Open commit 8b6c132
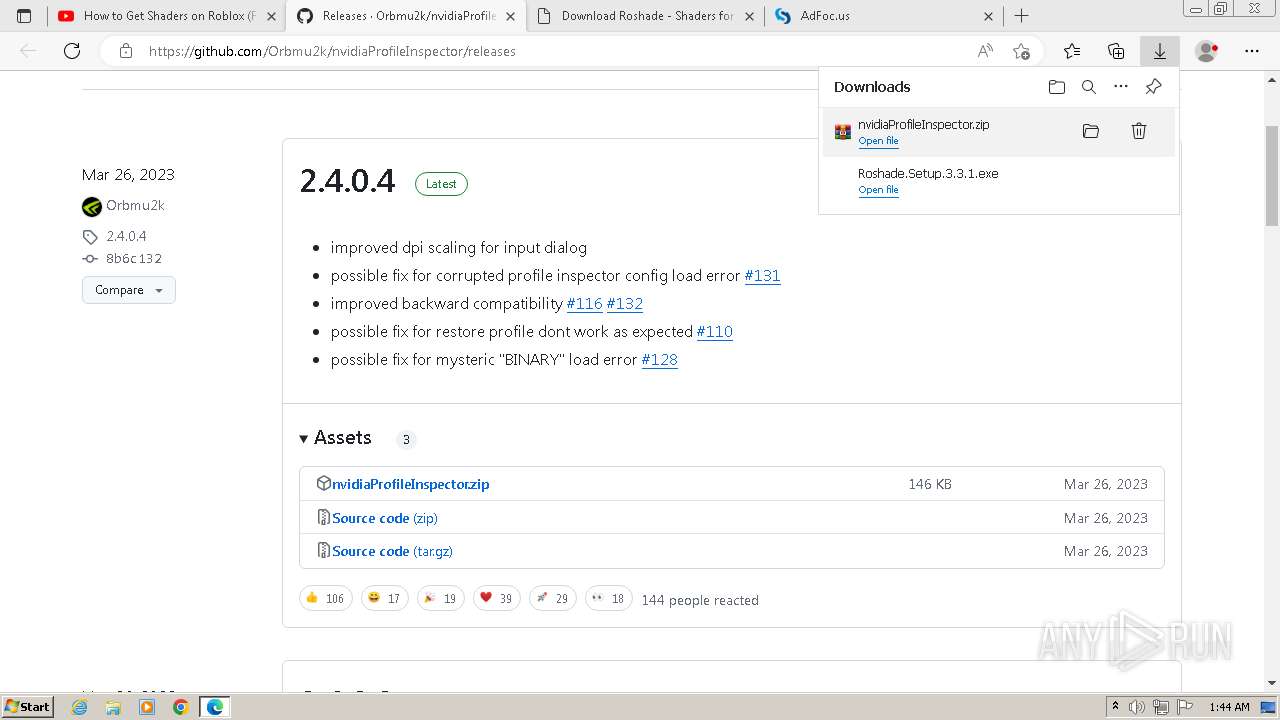The height and width of the screenshot is (720, 1280). pyautogui.click(x=134, y=259)
